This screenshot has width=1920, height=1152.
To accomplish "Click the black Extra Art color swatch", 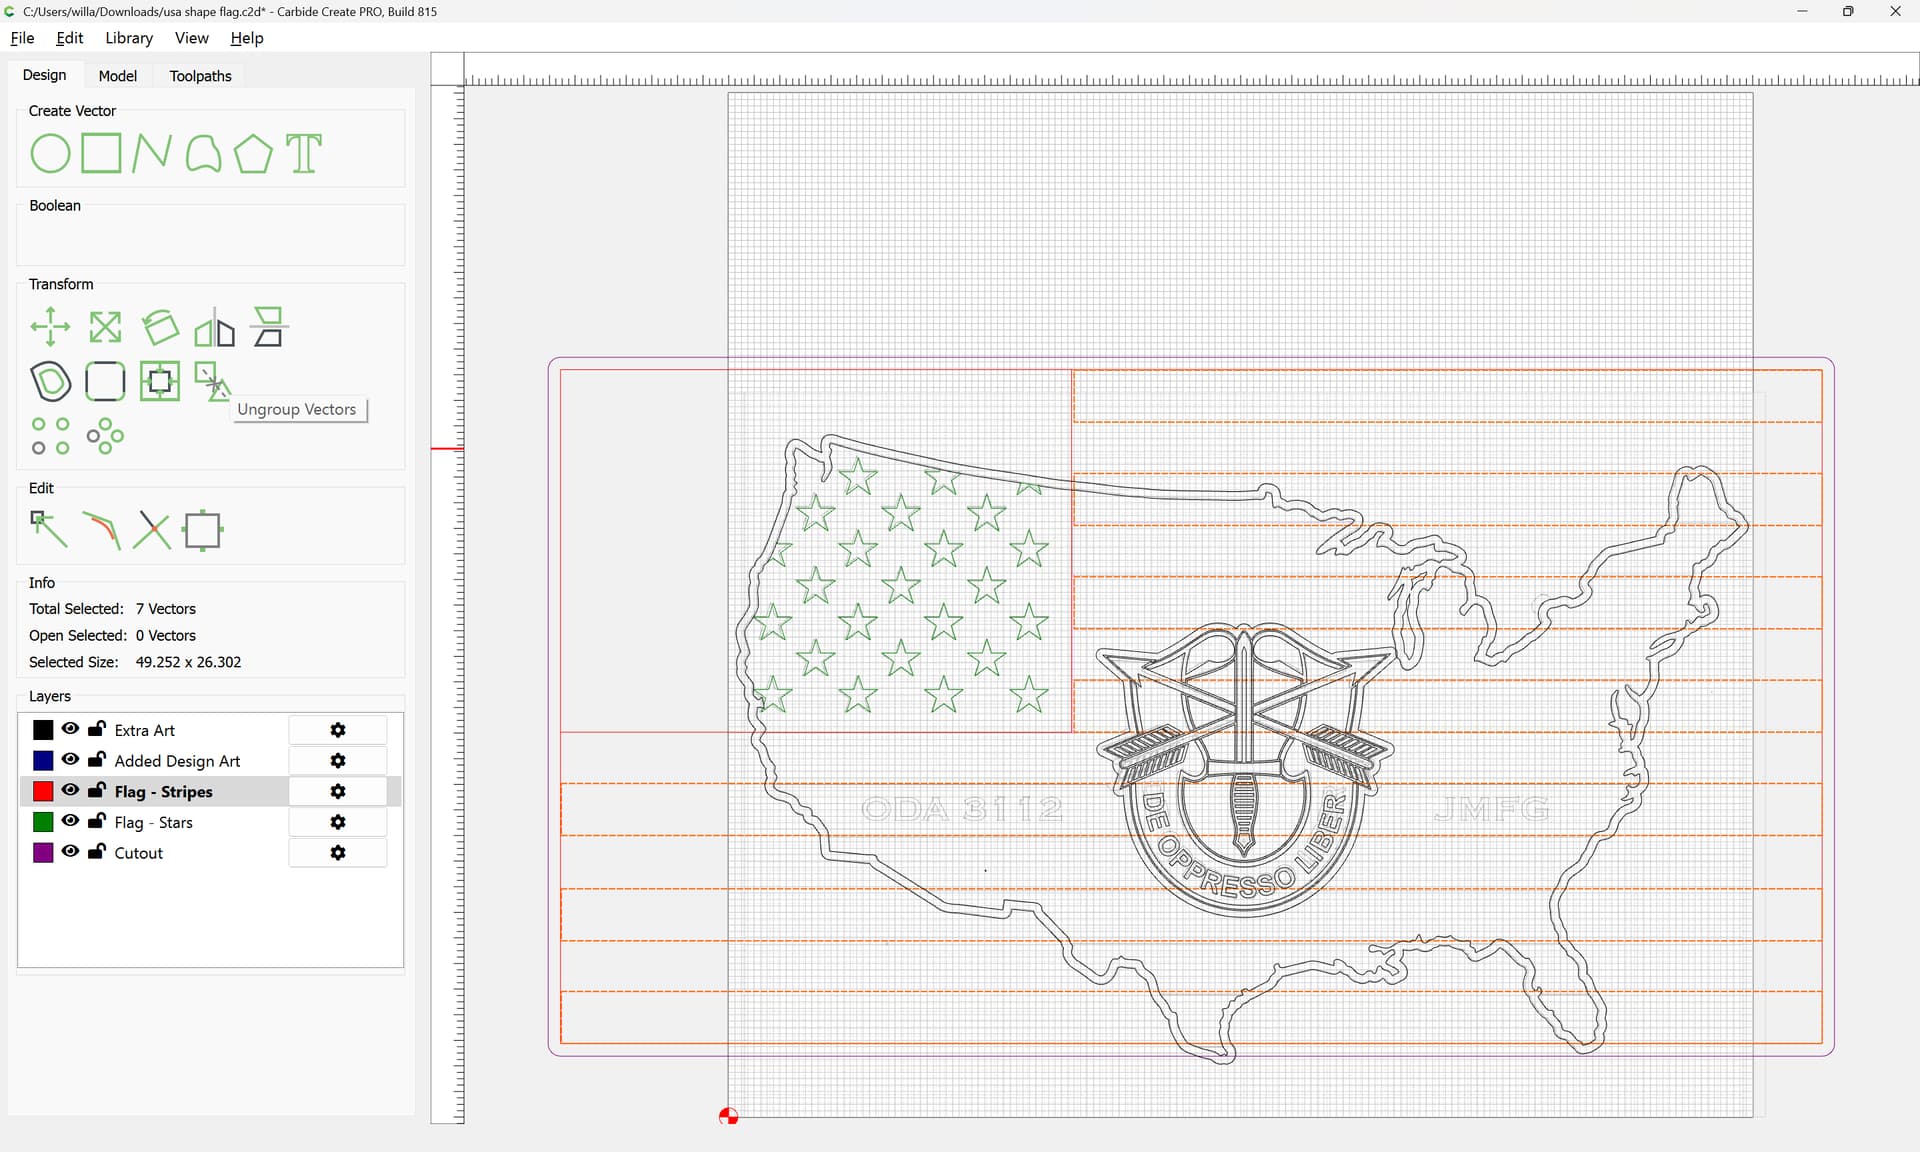I will point(43,730).
